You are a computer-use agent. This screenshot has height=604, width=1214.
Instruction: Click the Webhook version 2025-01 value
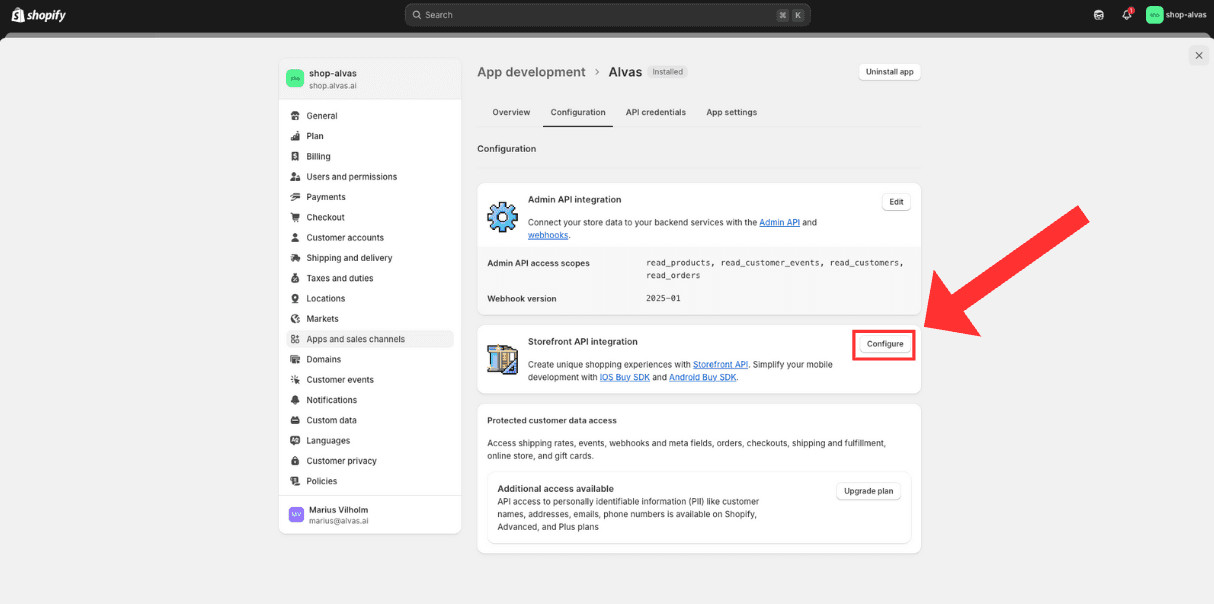[663, 298]
